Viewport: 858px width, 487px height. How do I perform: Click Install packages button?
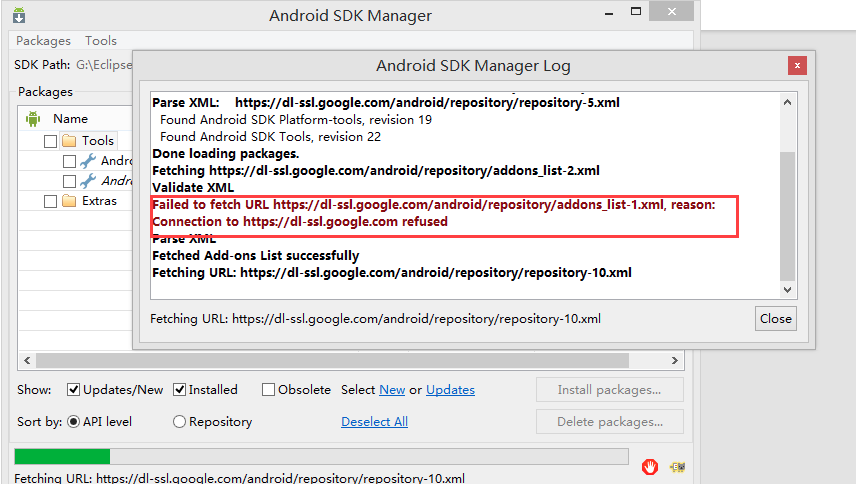point(610,390)
